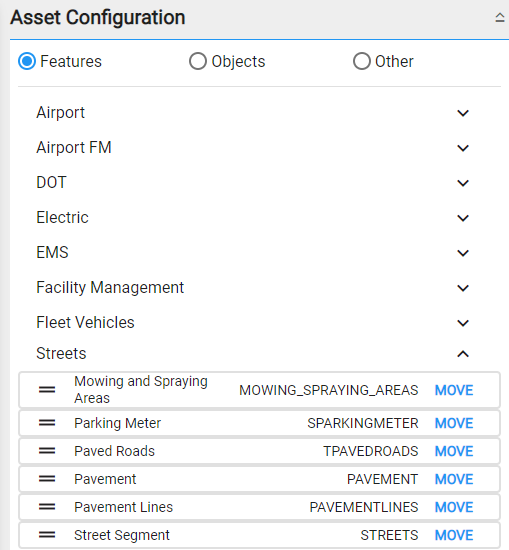Grab the drag handle of Paved Roads
The width and height of the screenshot is (509, 550).
[47, 451]
